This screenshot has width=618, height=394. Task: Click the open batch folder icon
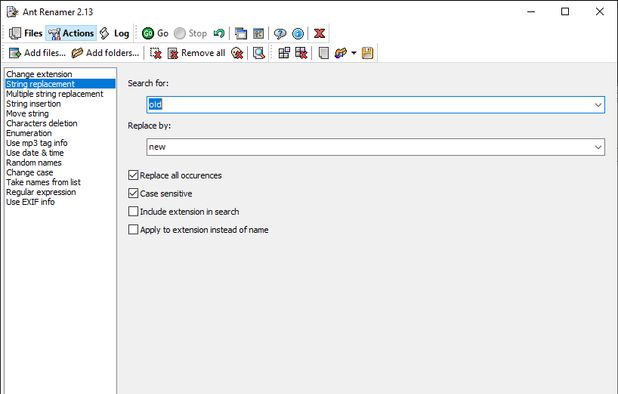pos(341,53)
